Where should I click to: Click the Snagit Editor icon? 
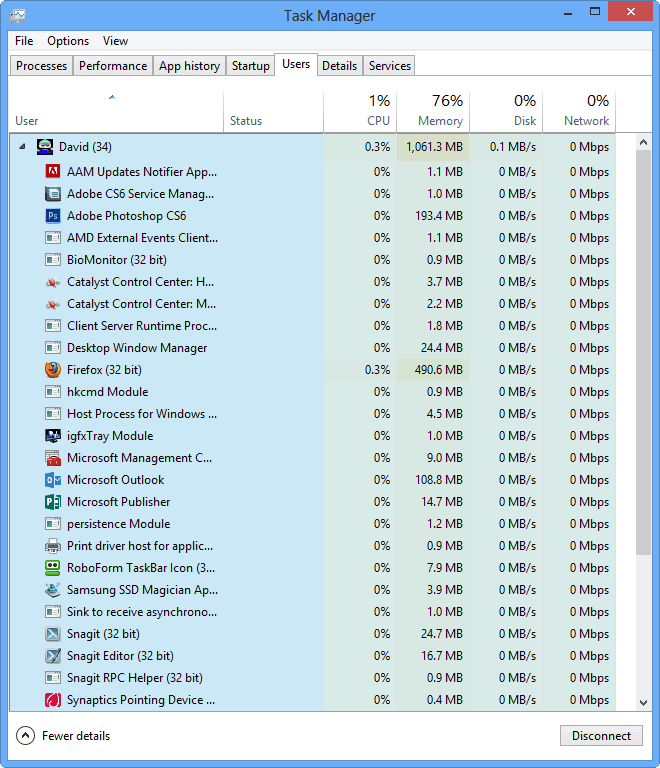53,656
